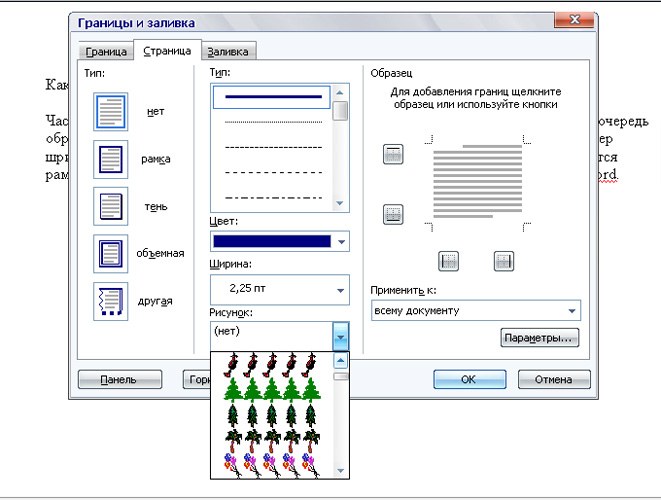Open the Ширина width dropdown arrow
Screen dimensions: 661x500
(341, 290)
